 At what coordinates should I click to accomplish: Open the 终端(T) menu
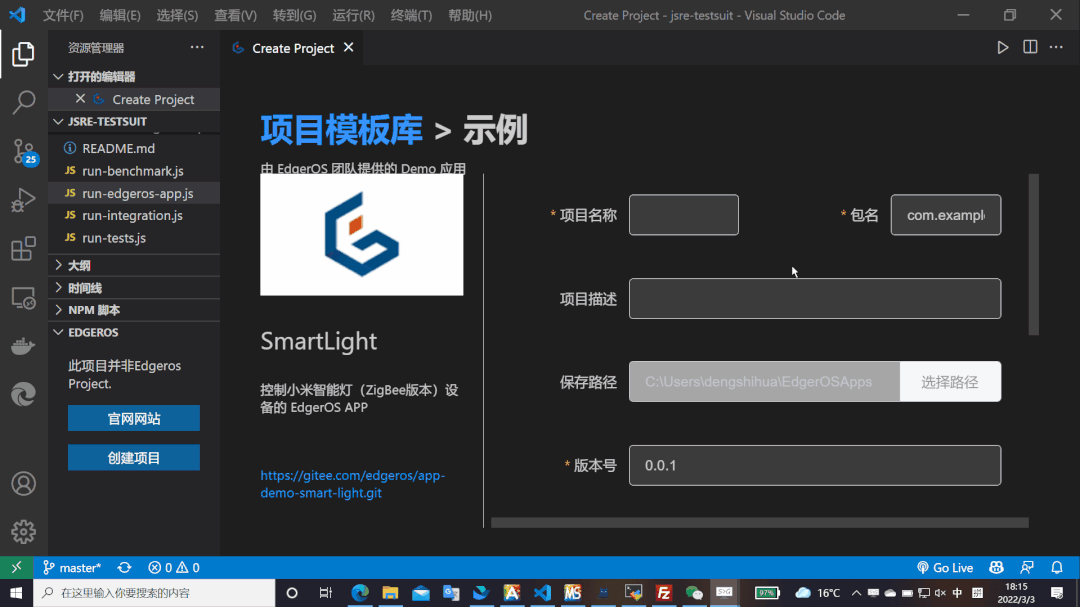click(x=410, y=15)
